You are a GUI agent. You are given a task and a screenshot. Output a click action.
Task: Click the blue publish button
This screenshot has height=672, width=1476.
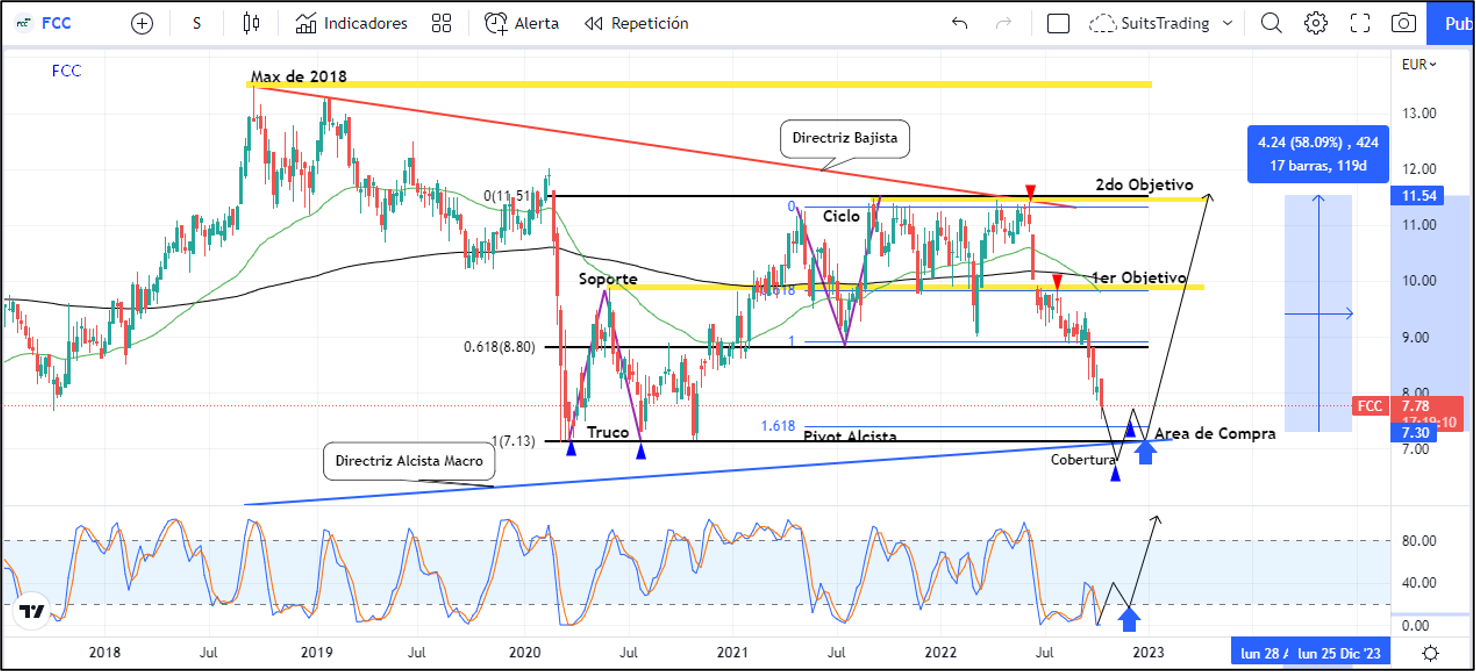tap(1455, 23)
